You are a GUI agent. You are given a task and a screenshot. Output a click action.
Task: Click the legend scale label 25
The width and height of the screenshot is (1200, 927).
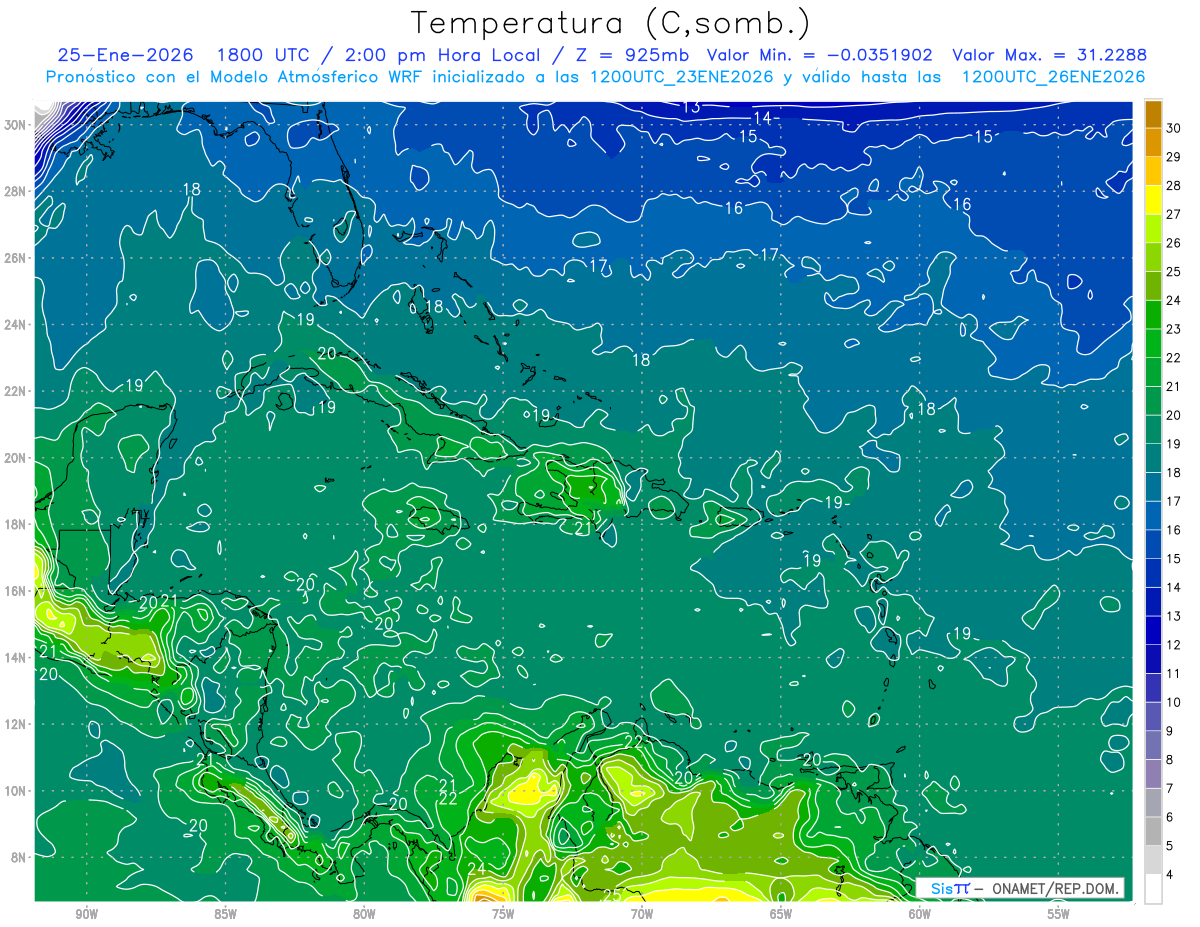click(x=1173, y=272)
